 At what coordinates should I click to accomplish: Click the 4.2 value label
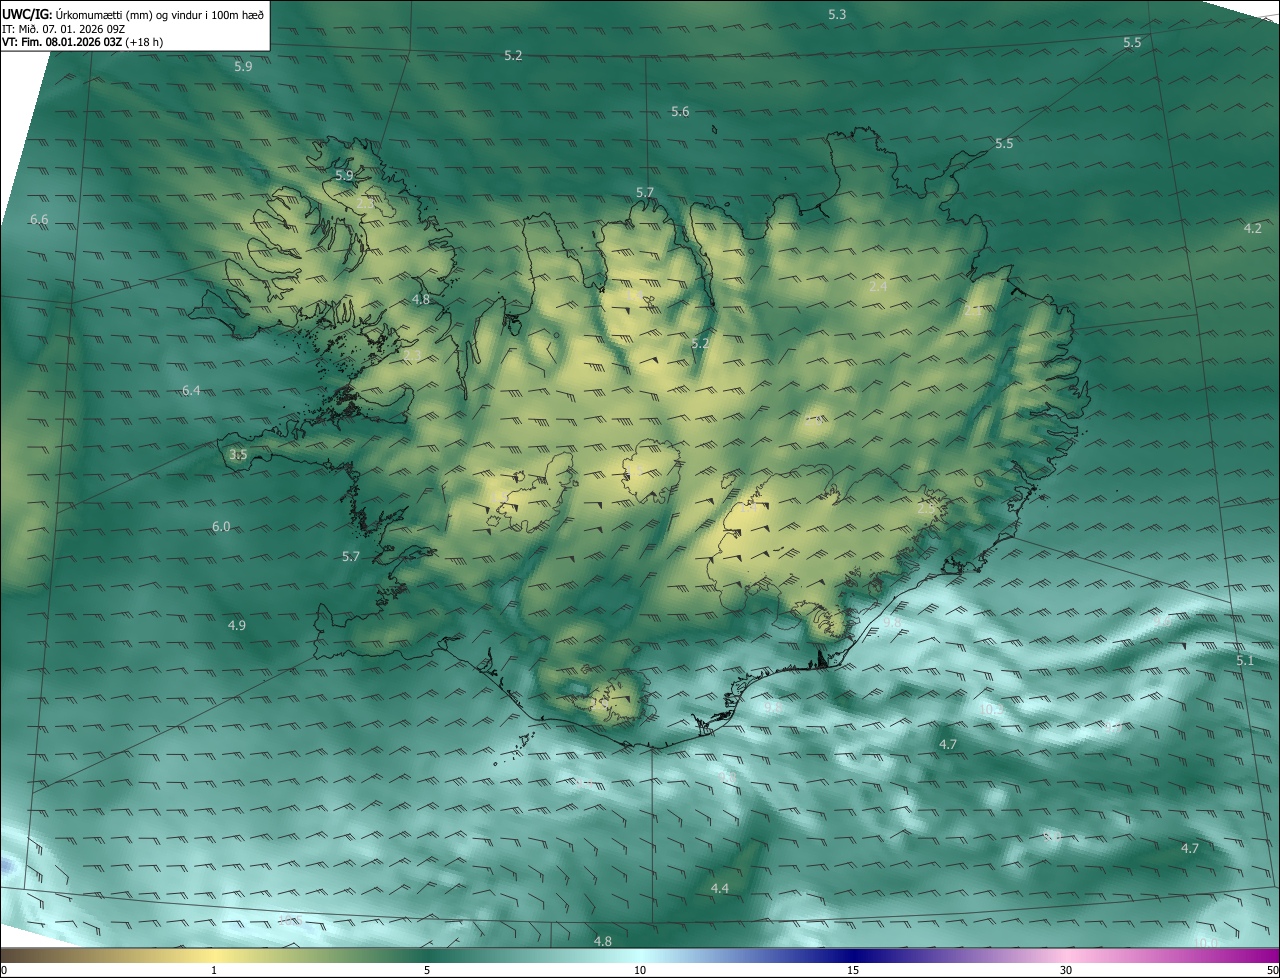tap(1252, 229)
